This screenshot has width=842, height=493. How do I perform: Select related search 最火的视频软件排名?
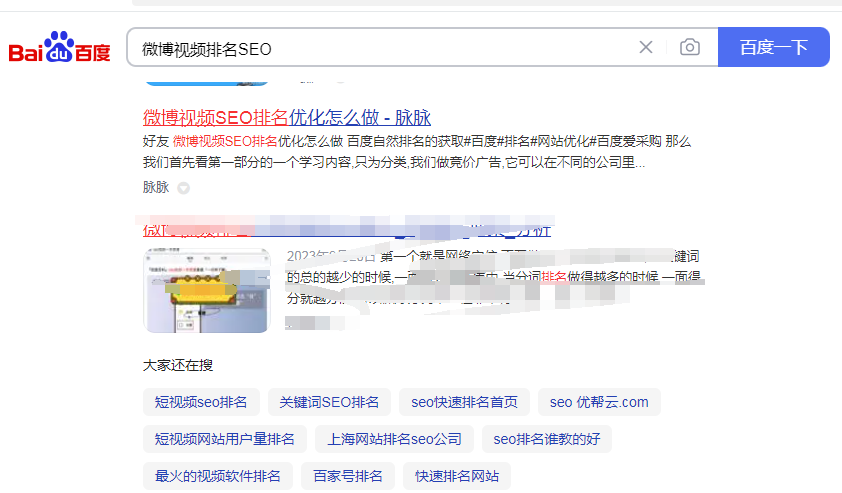pyautogui.click(x=217, y=476)
